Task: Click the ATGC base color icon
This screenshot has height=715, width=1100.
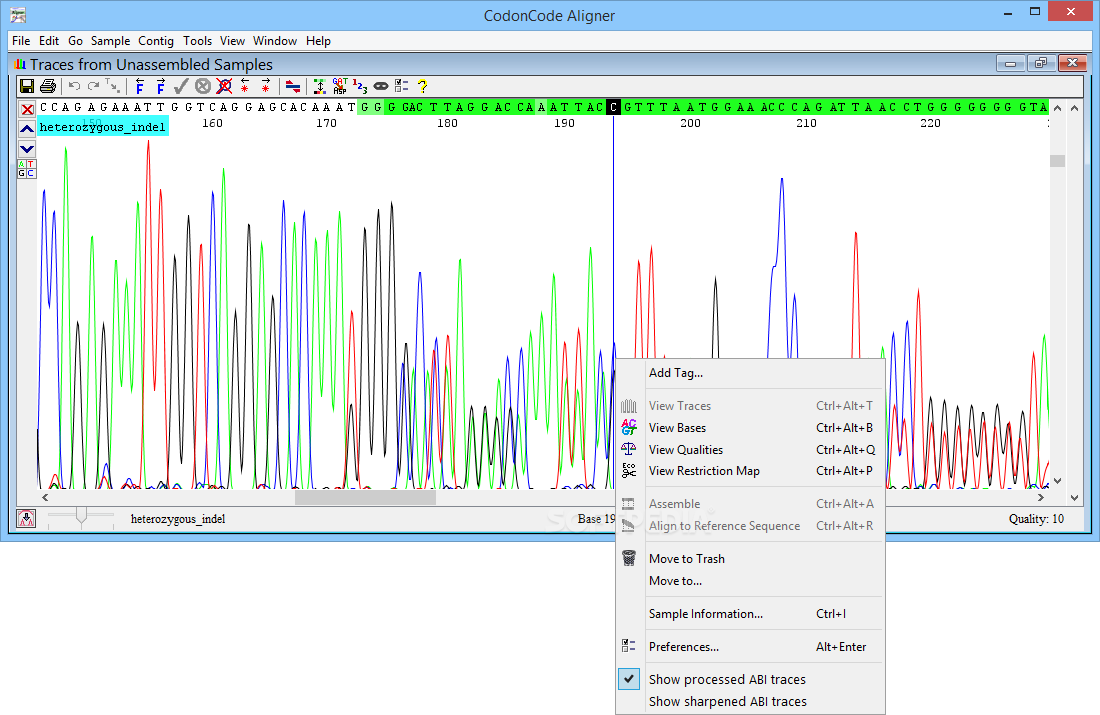Action: 27,169
